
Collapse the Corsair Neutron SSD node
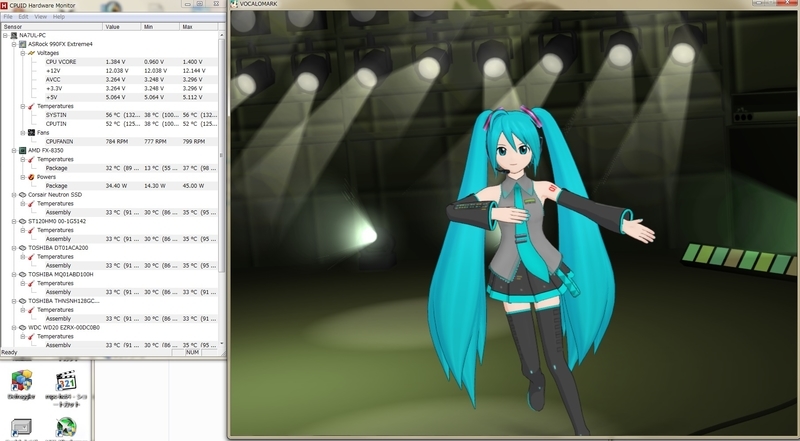point(14,194)
